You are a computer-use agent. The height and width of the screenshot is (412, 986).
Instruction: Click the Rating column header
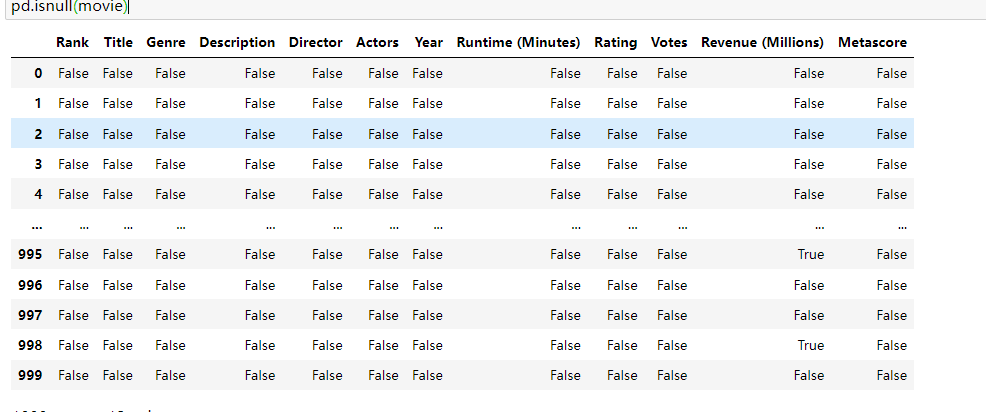(615, 43)
